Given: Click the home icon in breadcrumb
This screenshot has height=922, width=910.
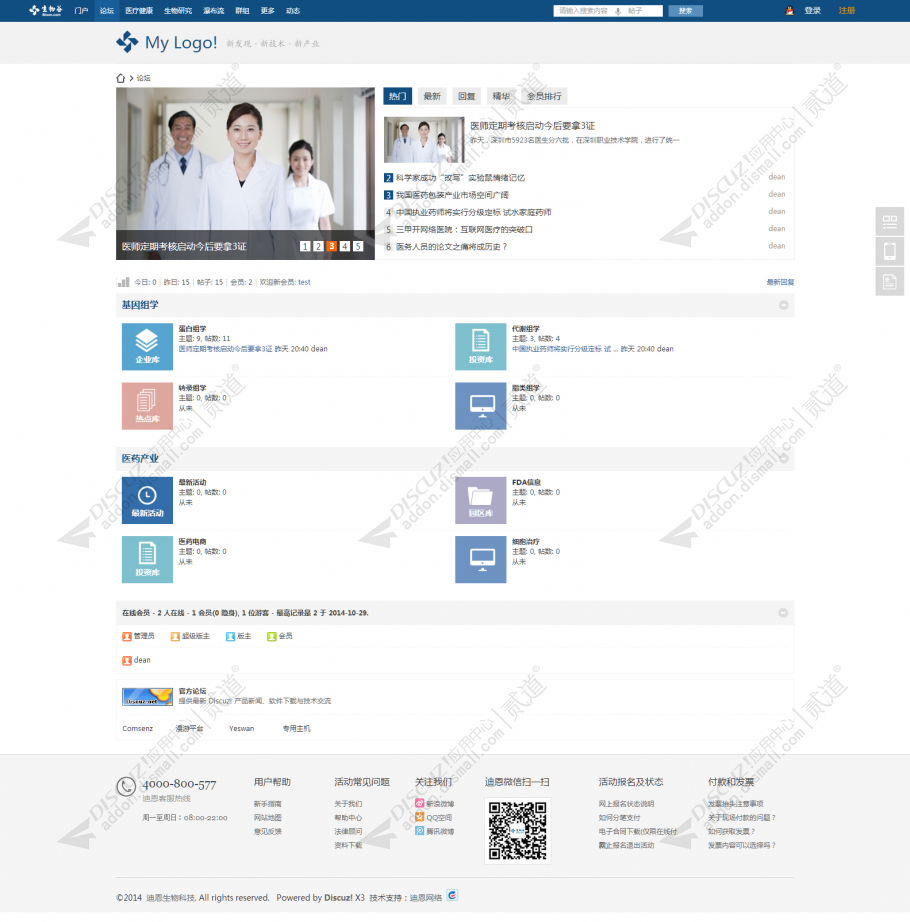Looking at the screenshot, I should 121,78.
